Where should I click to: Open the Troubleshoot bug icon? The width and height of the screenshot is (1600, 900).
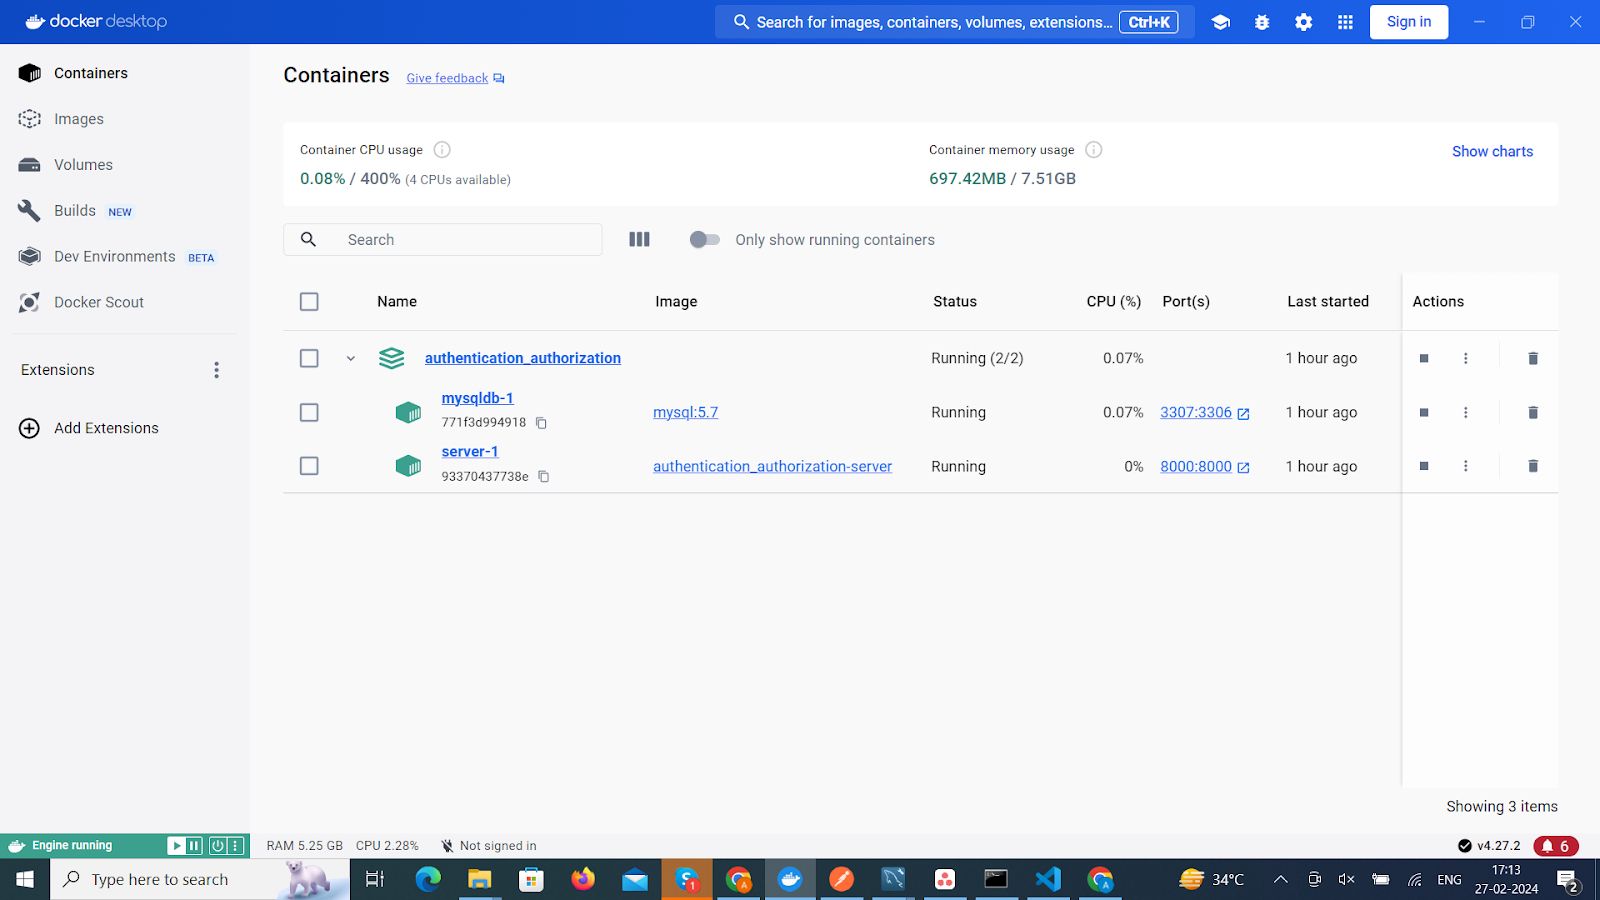pos(1262,22)
